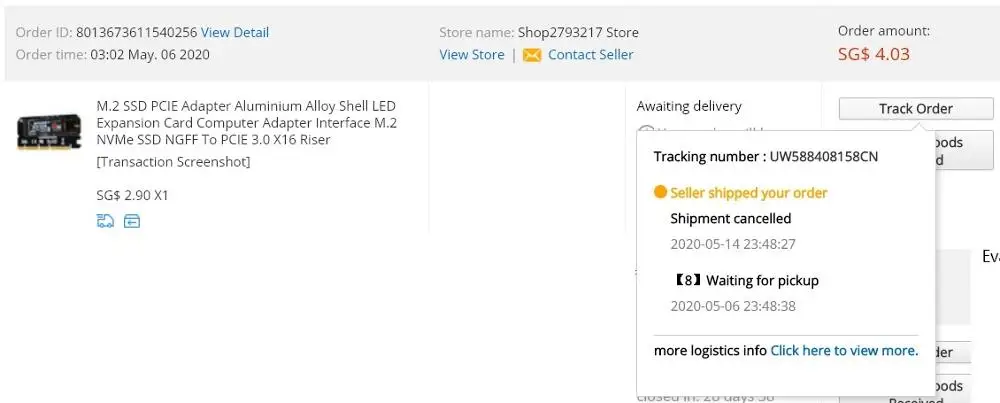Click 'Click here to view more' logistics link
1000x403 pixels.
pyautogui.click(x=844, y=350)
